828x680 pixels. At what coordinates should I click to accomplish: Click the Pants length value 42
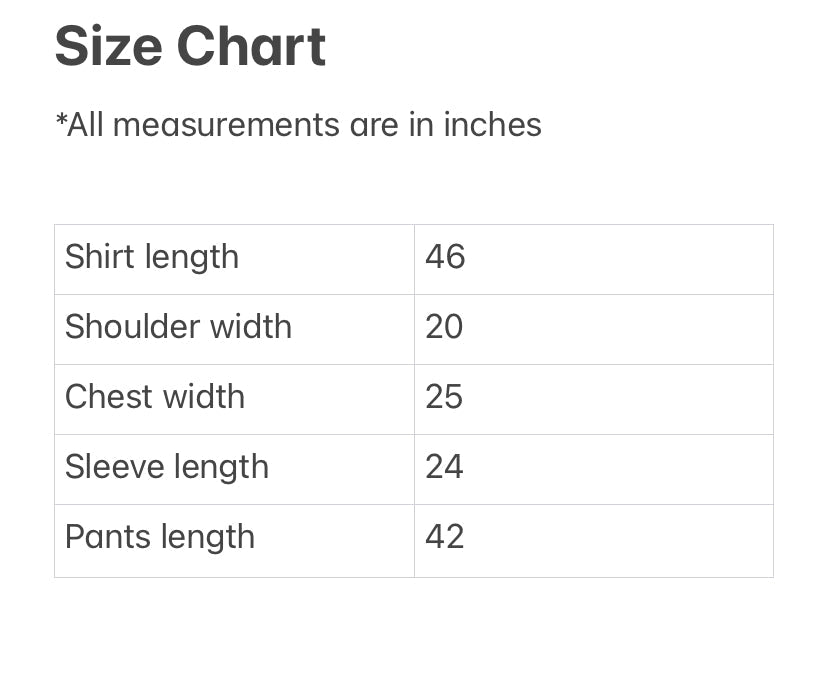pos(445,537)
